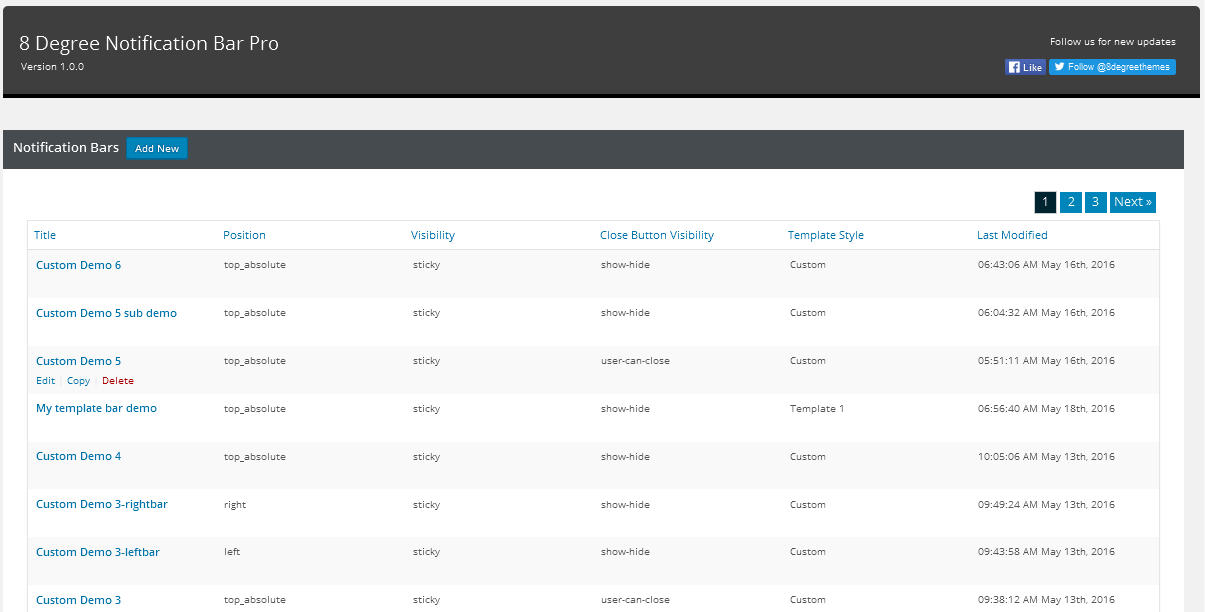The width and height of the screenshot is (1205, 612).
Task: Open Custom Demo 3-rightbar
Action: coord(102,504)
